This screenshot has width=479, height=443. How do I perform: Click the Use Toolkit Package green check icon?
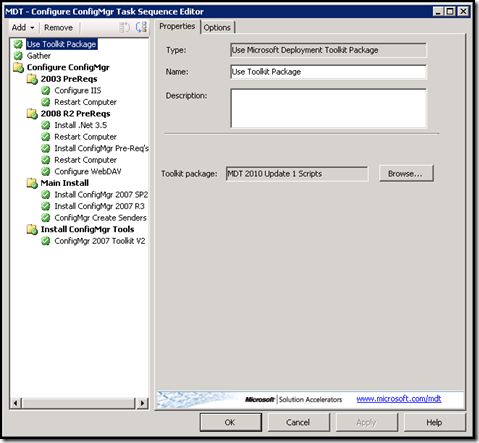[x=18, y=44]
